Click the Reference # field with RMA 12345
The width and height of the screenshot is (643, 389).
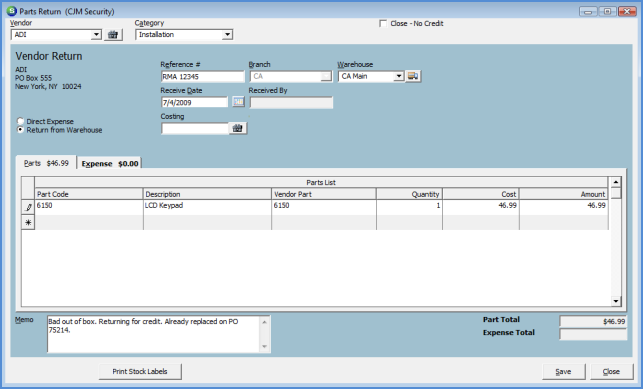coord(203,76)
